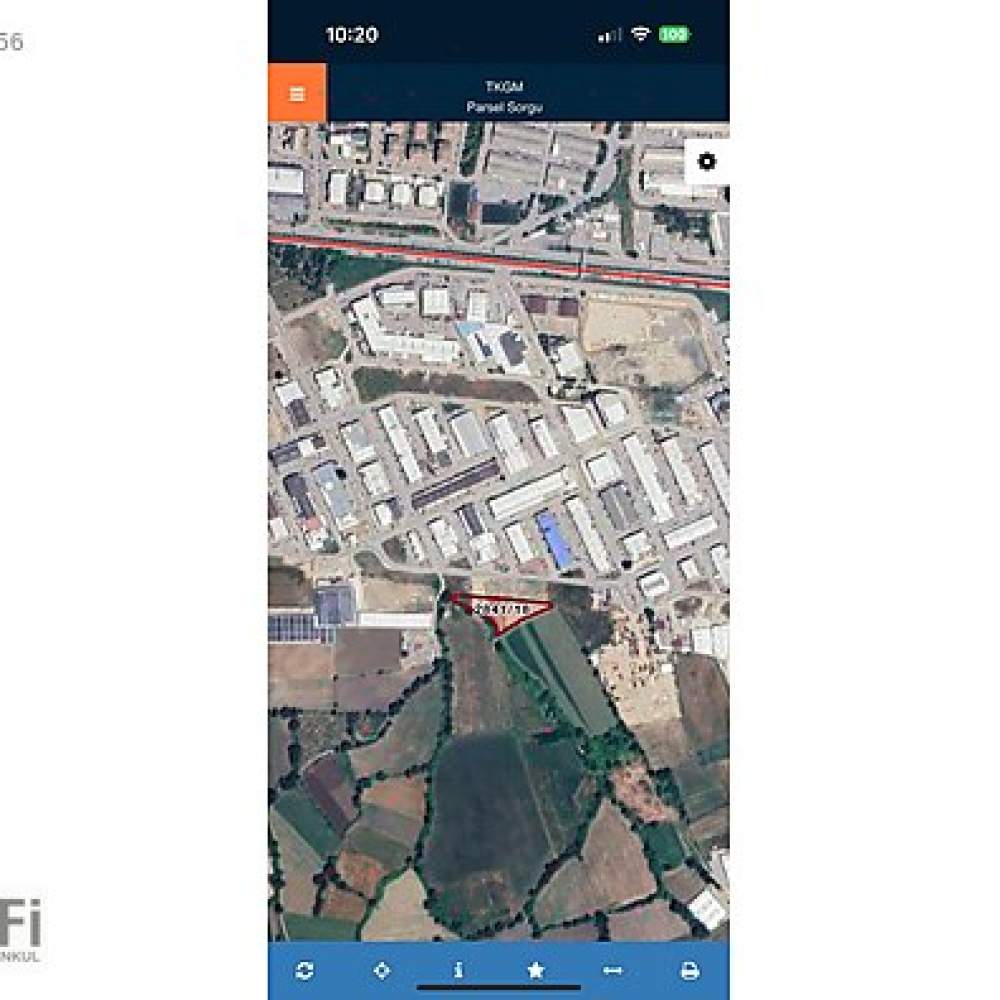Viewport: 1000px width, 1000px height.
Task: Tap the 10:20 clock in the status bar
Action: pos(352,34)
